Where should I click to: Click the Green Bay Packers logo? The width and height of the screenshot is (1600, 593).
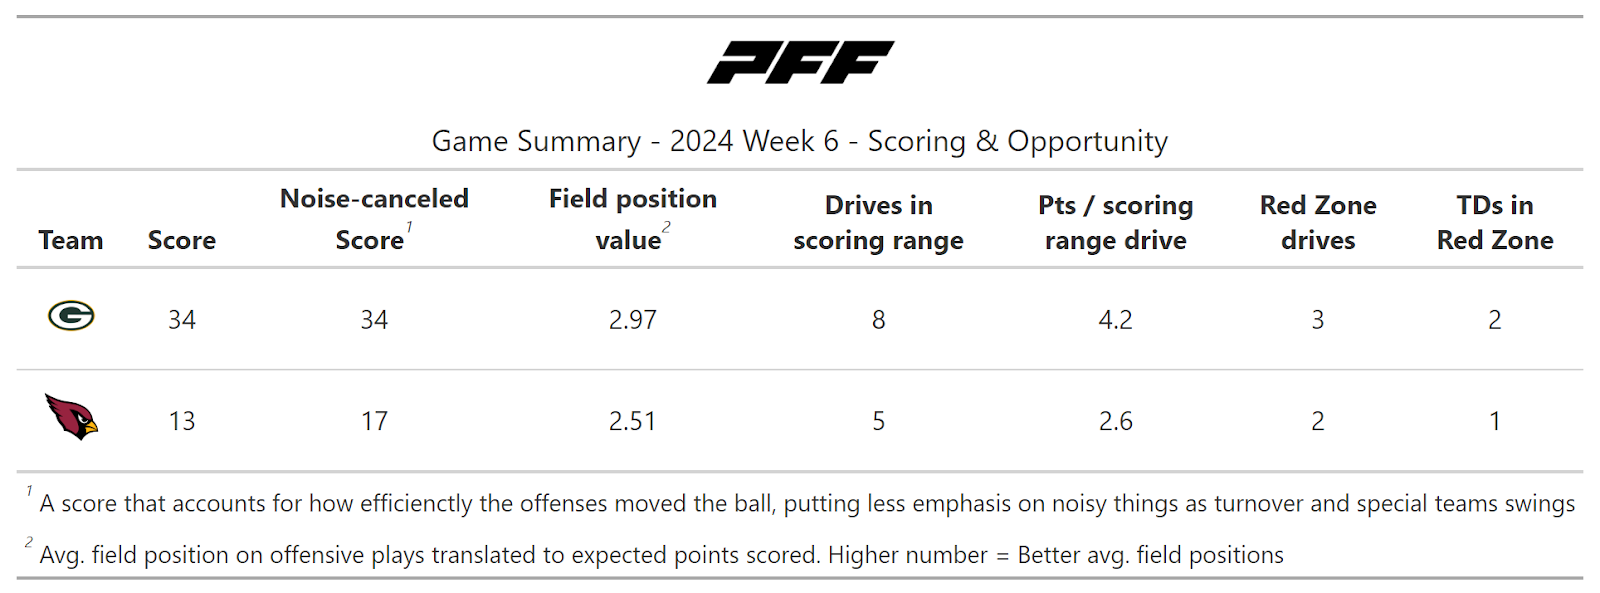tap(71, 316)
